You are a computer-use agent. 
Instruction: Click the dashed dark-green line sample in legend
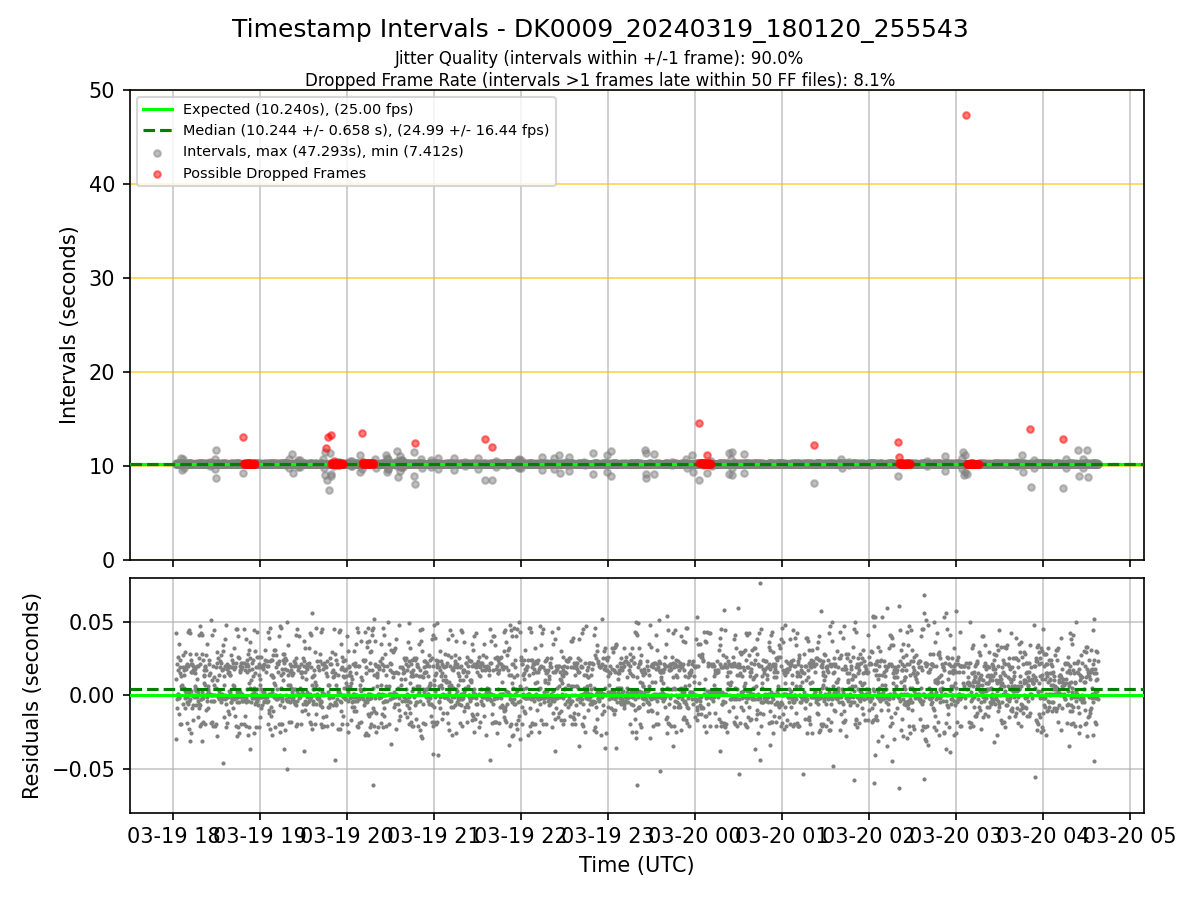(158, 130)
